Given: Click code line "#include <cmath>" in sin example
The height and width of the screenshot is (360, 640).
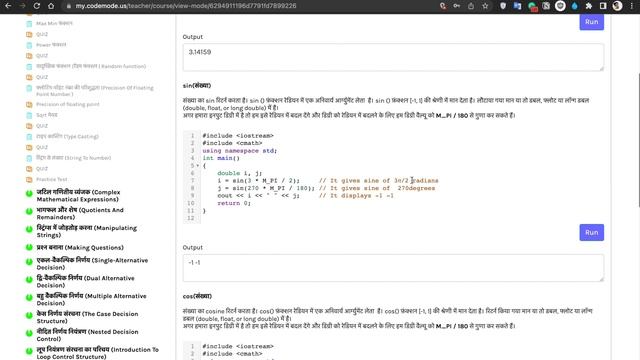Looking at the screenshot, I should (x=232, y=143).
